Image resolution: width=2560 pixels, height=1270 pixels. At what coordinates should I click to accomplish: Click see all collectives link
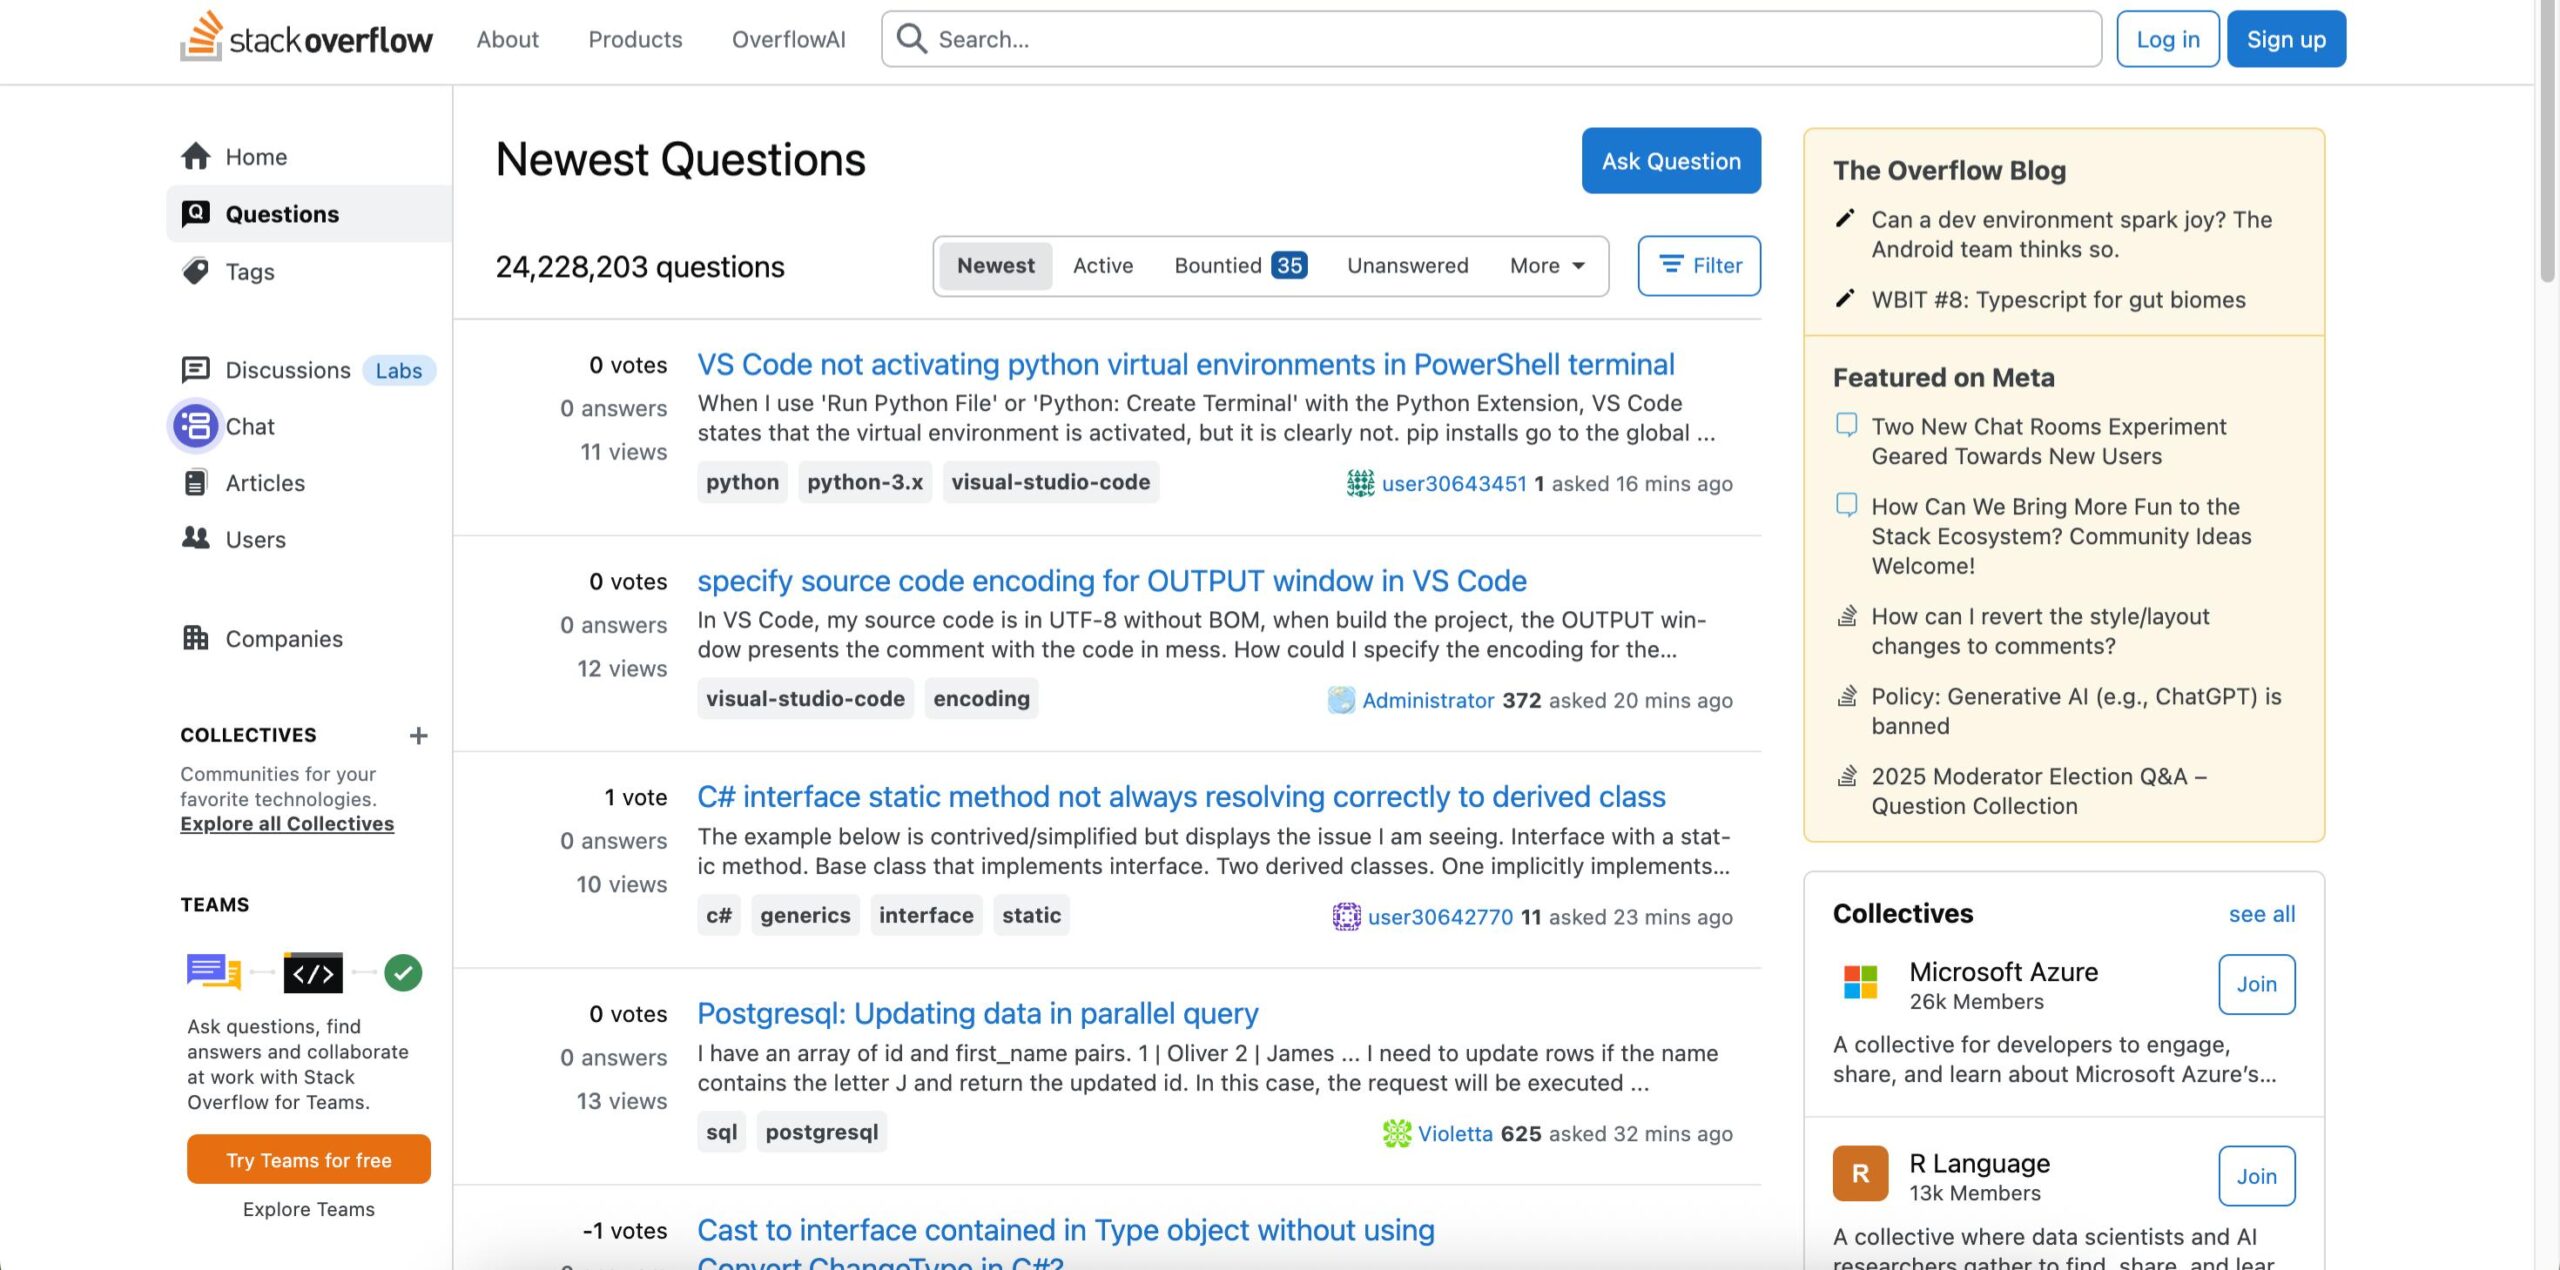[2261, 914]
